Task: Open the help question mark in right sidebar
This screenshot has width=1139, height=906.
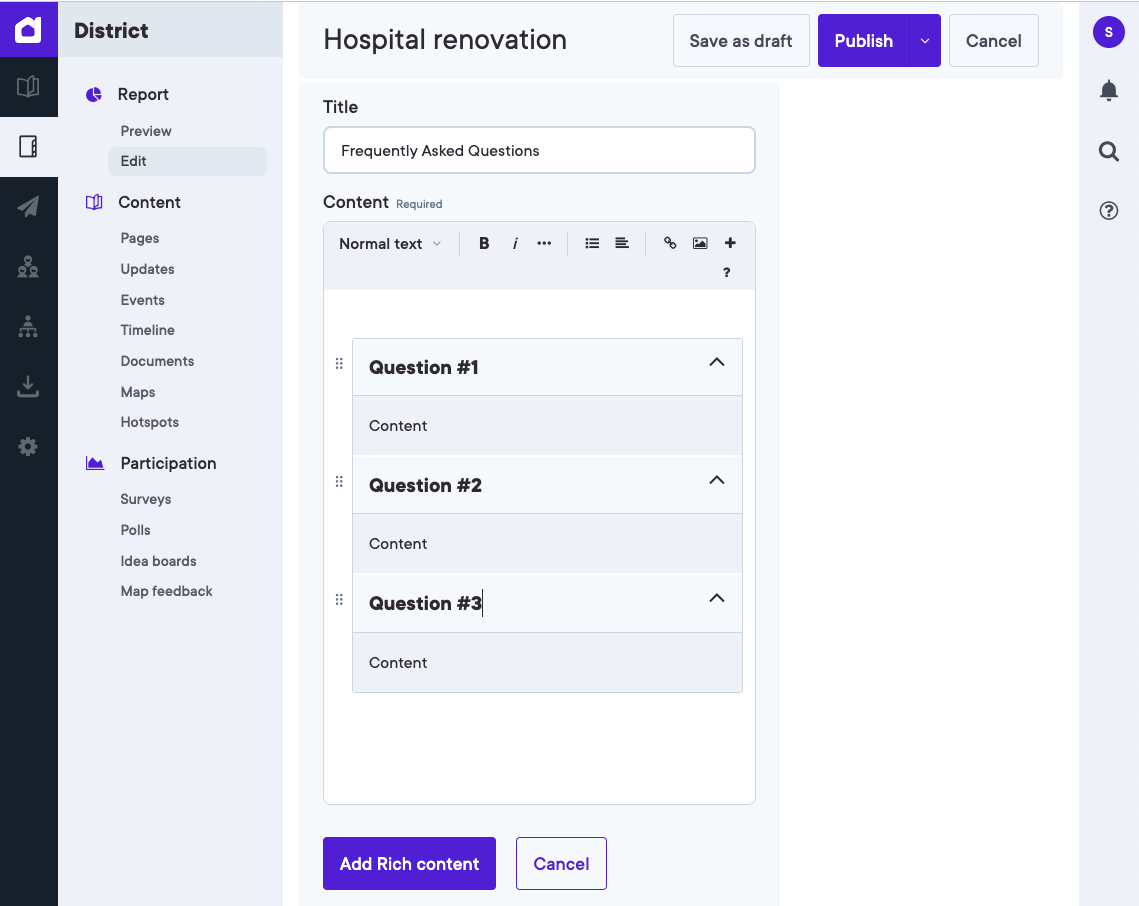Action: coord(1108,211)
